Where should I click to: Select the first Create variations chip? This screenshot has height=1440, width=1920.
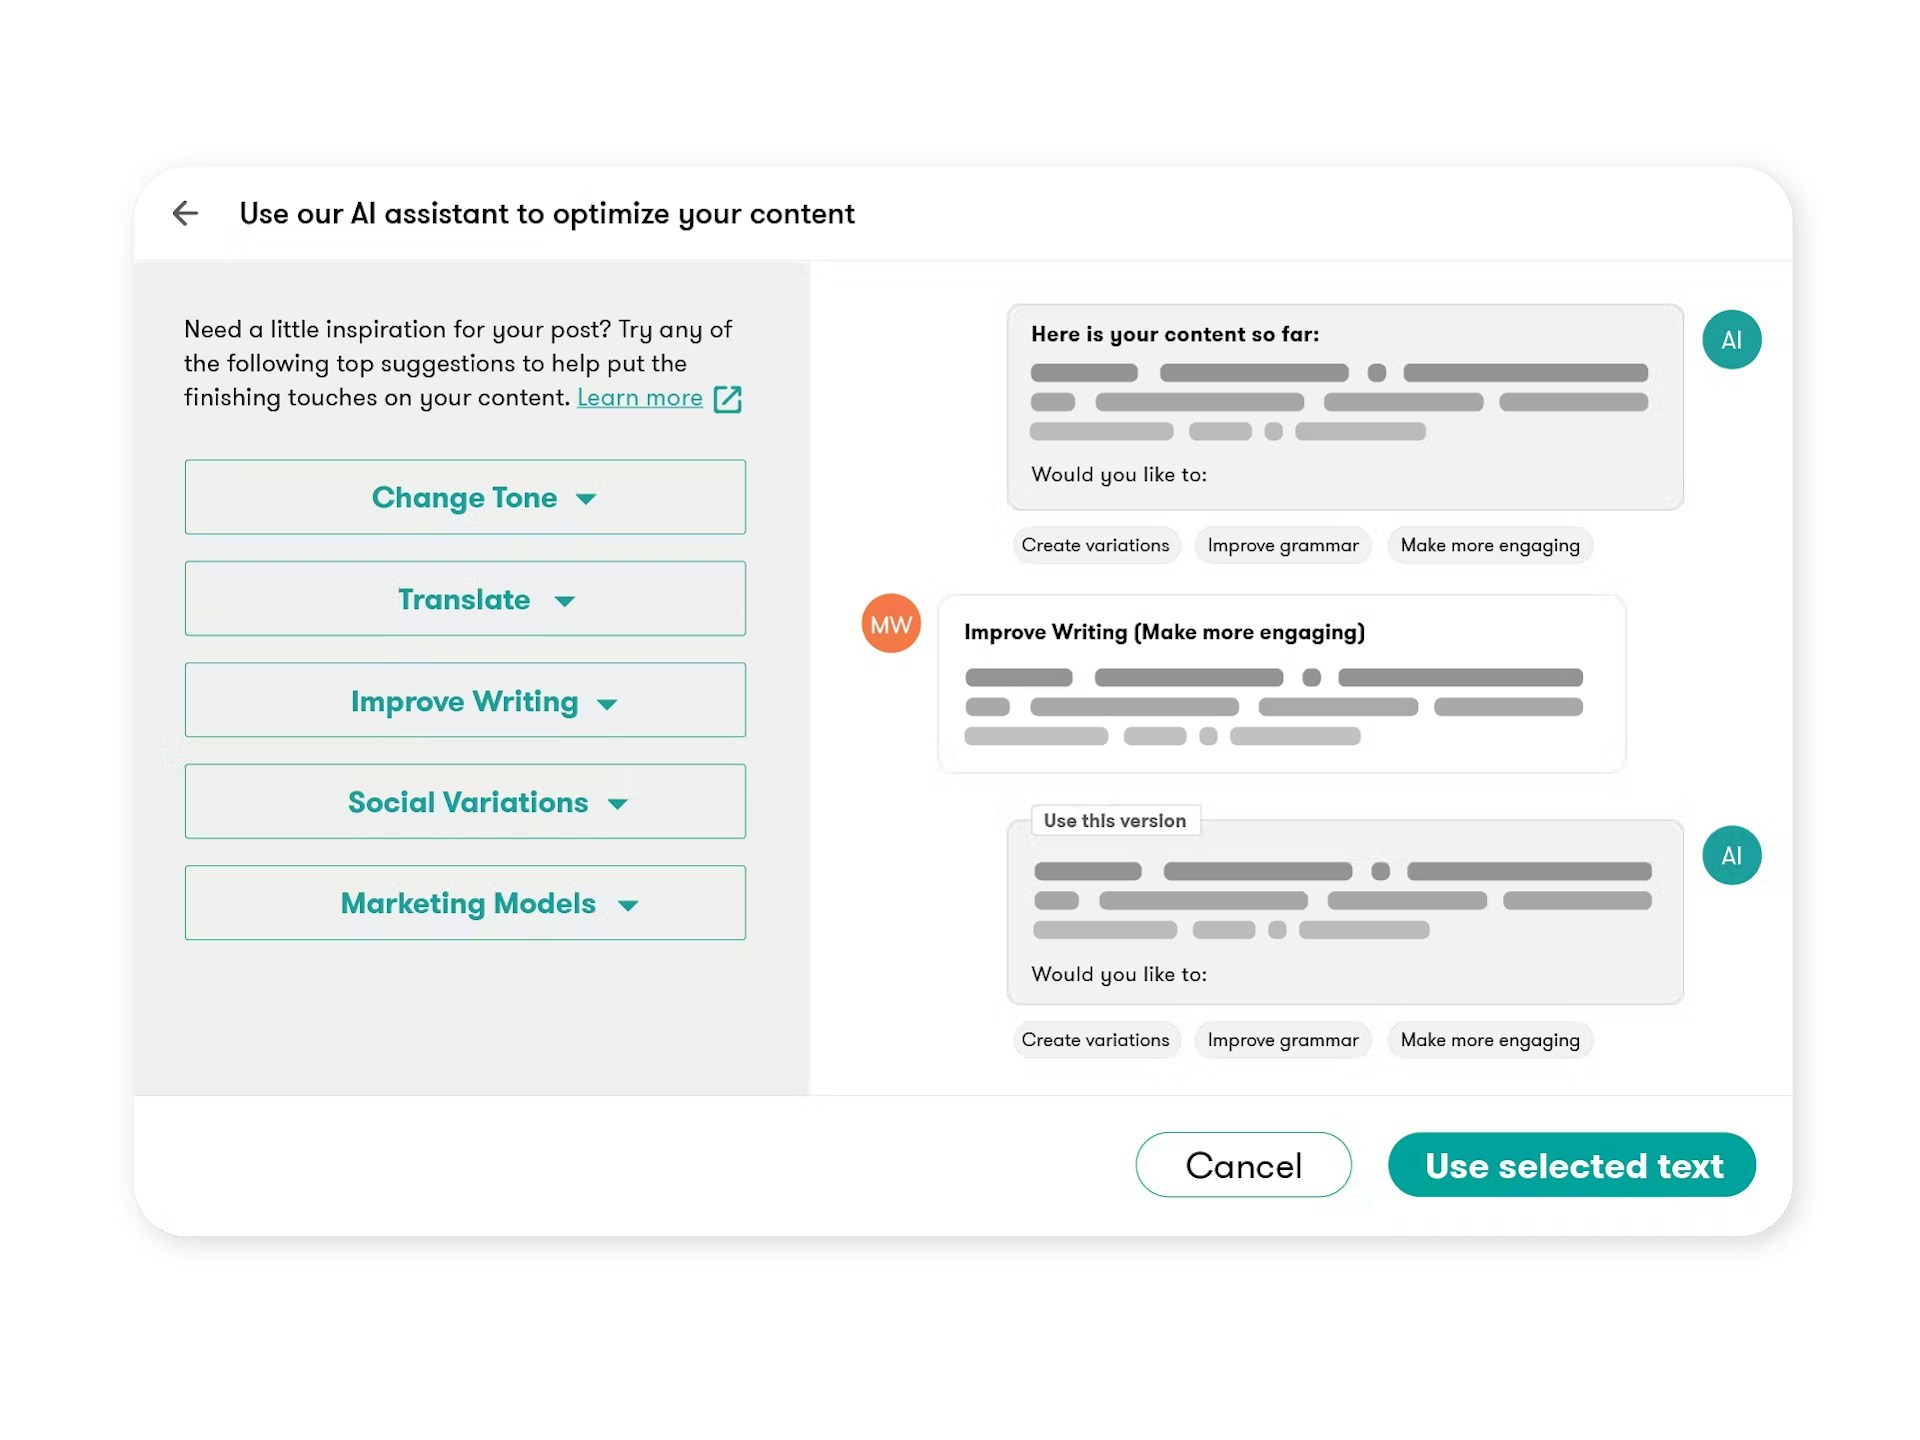coord(1095,546)
